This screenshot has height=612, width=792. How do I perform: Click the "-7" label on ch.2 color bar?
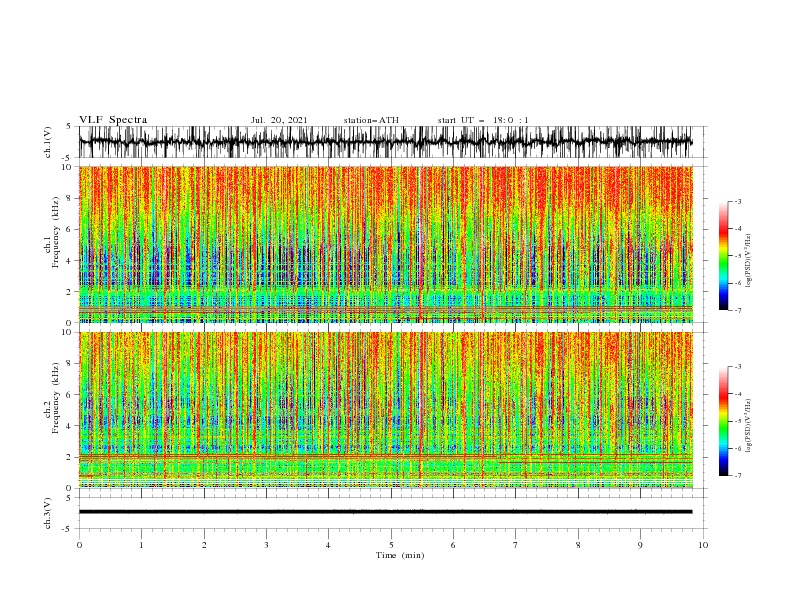(x=737, y=476)
